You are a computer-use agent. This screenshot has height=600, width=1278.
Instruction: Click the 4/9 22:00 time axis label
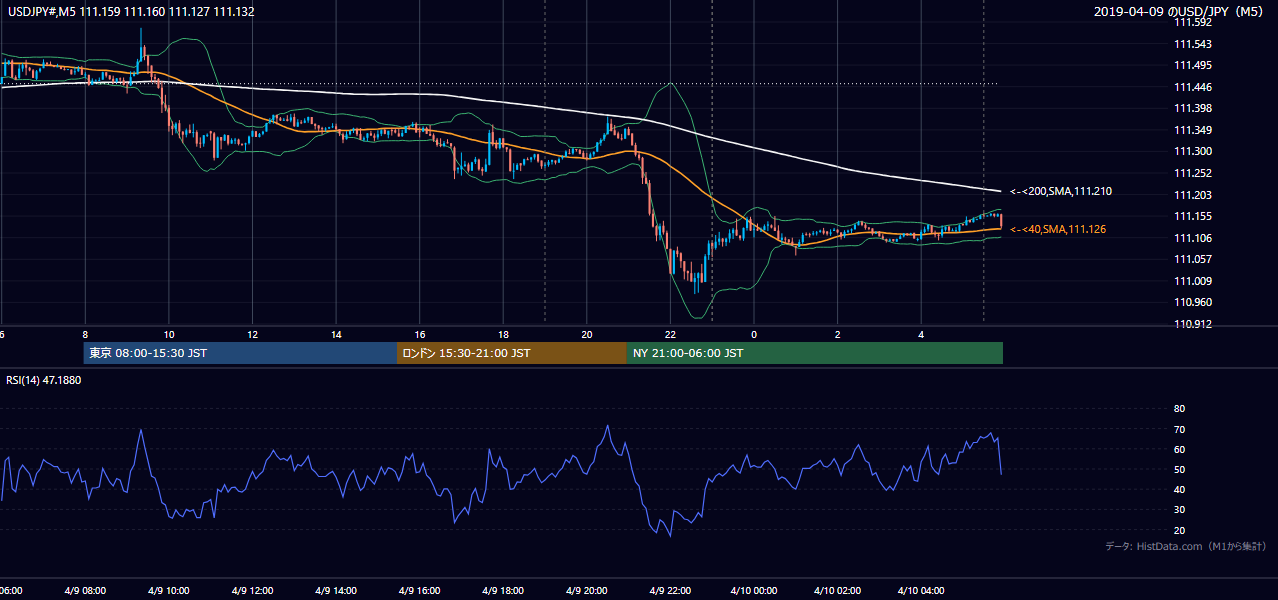(670, 591)
